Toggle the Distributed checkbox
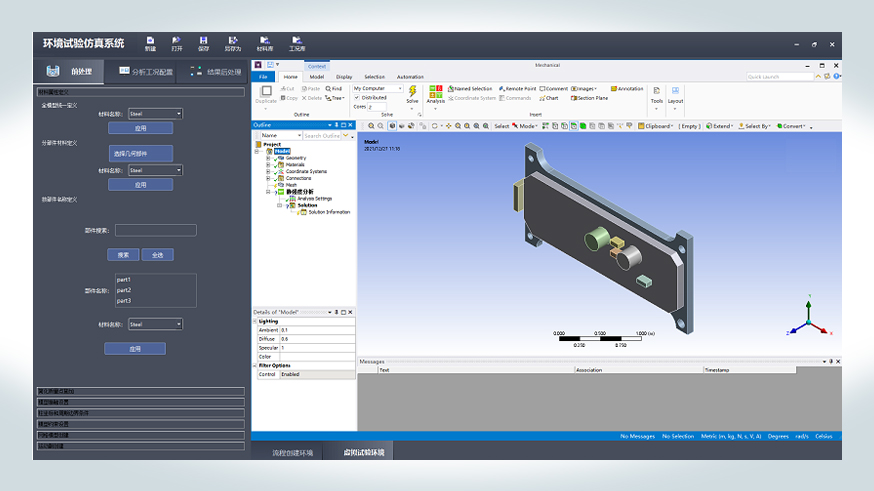The width and height of the screenshot is (874, 491). [357, 98]
